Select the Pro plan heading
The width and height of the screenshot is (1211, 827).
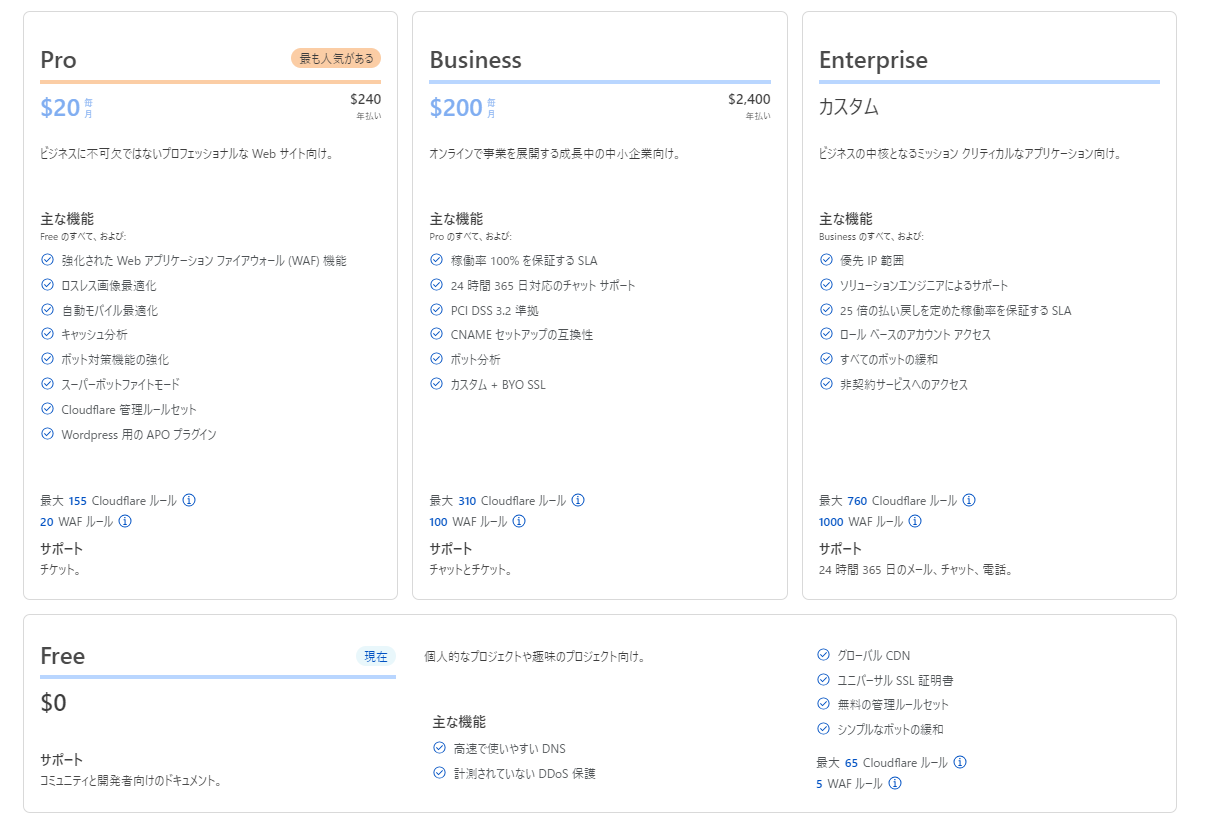coord(58,60)
